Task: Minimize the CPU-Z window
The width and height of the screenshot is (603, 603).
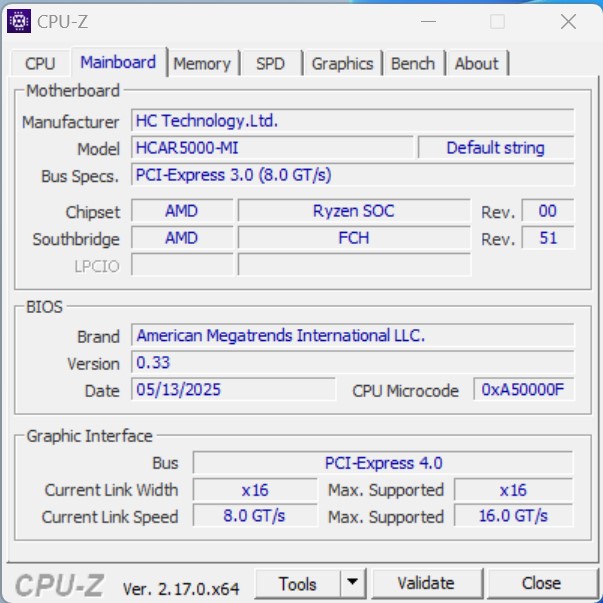Action: coord(427,21)
